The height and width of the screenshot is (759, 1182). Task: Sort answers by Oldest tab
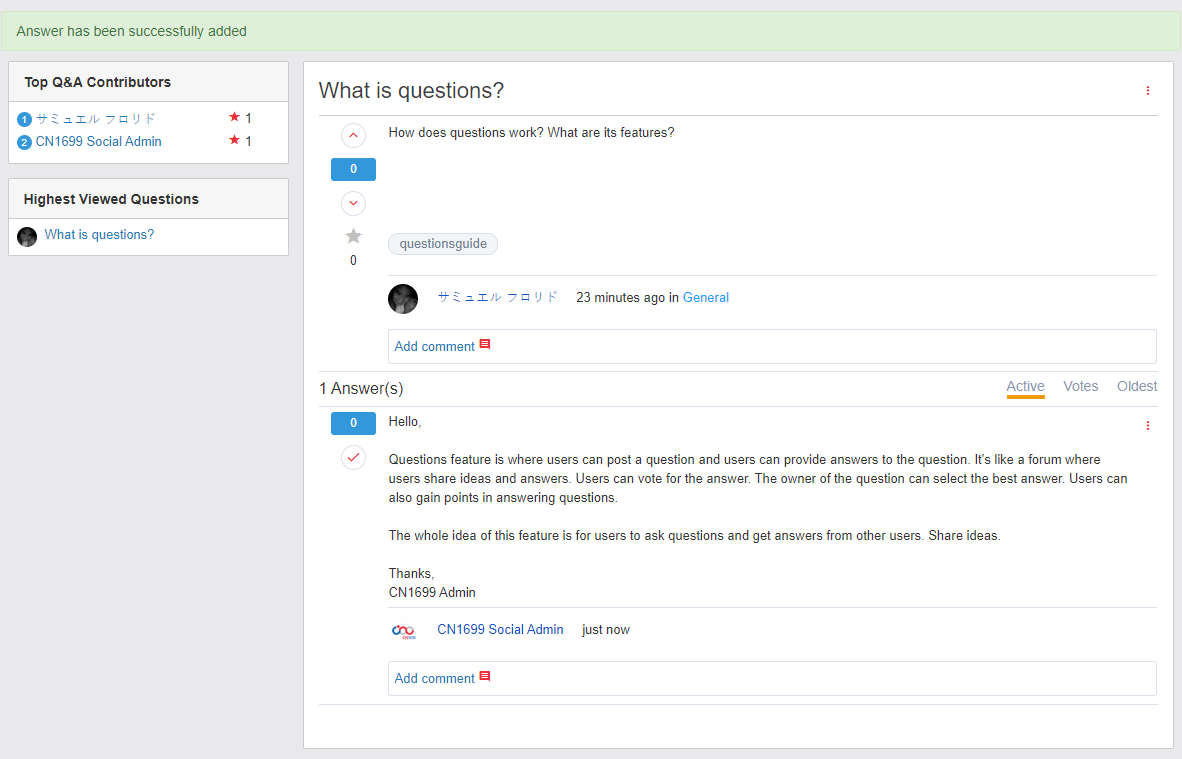[1137, 387]
